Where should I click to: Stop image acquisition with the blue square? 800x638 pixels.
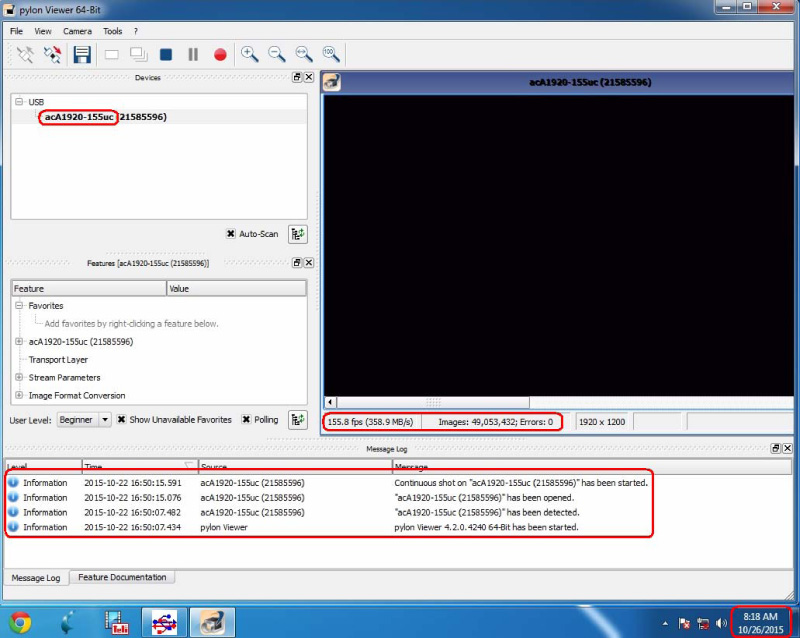click(166, 54)
